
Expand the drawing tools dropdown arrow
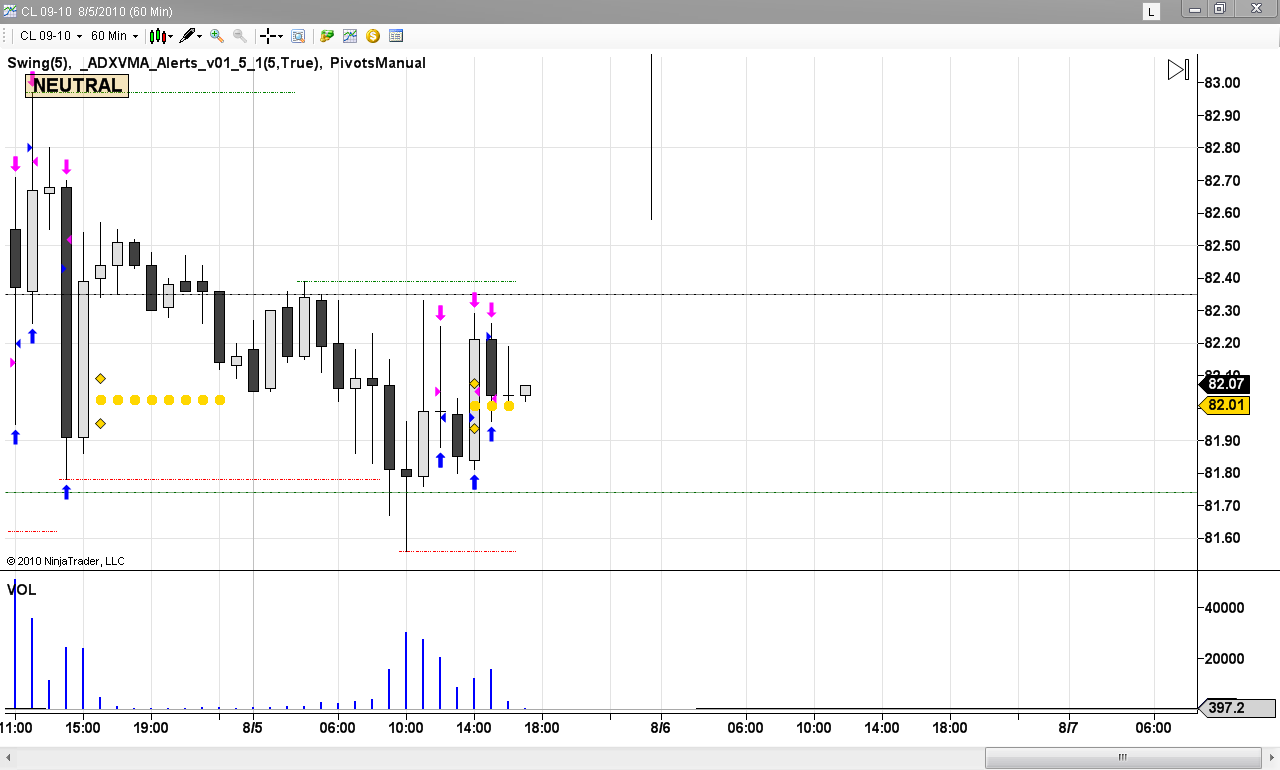[x=200, y=36]
